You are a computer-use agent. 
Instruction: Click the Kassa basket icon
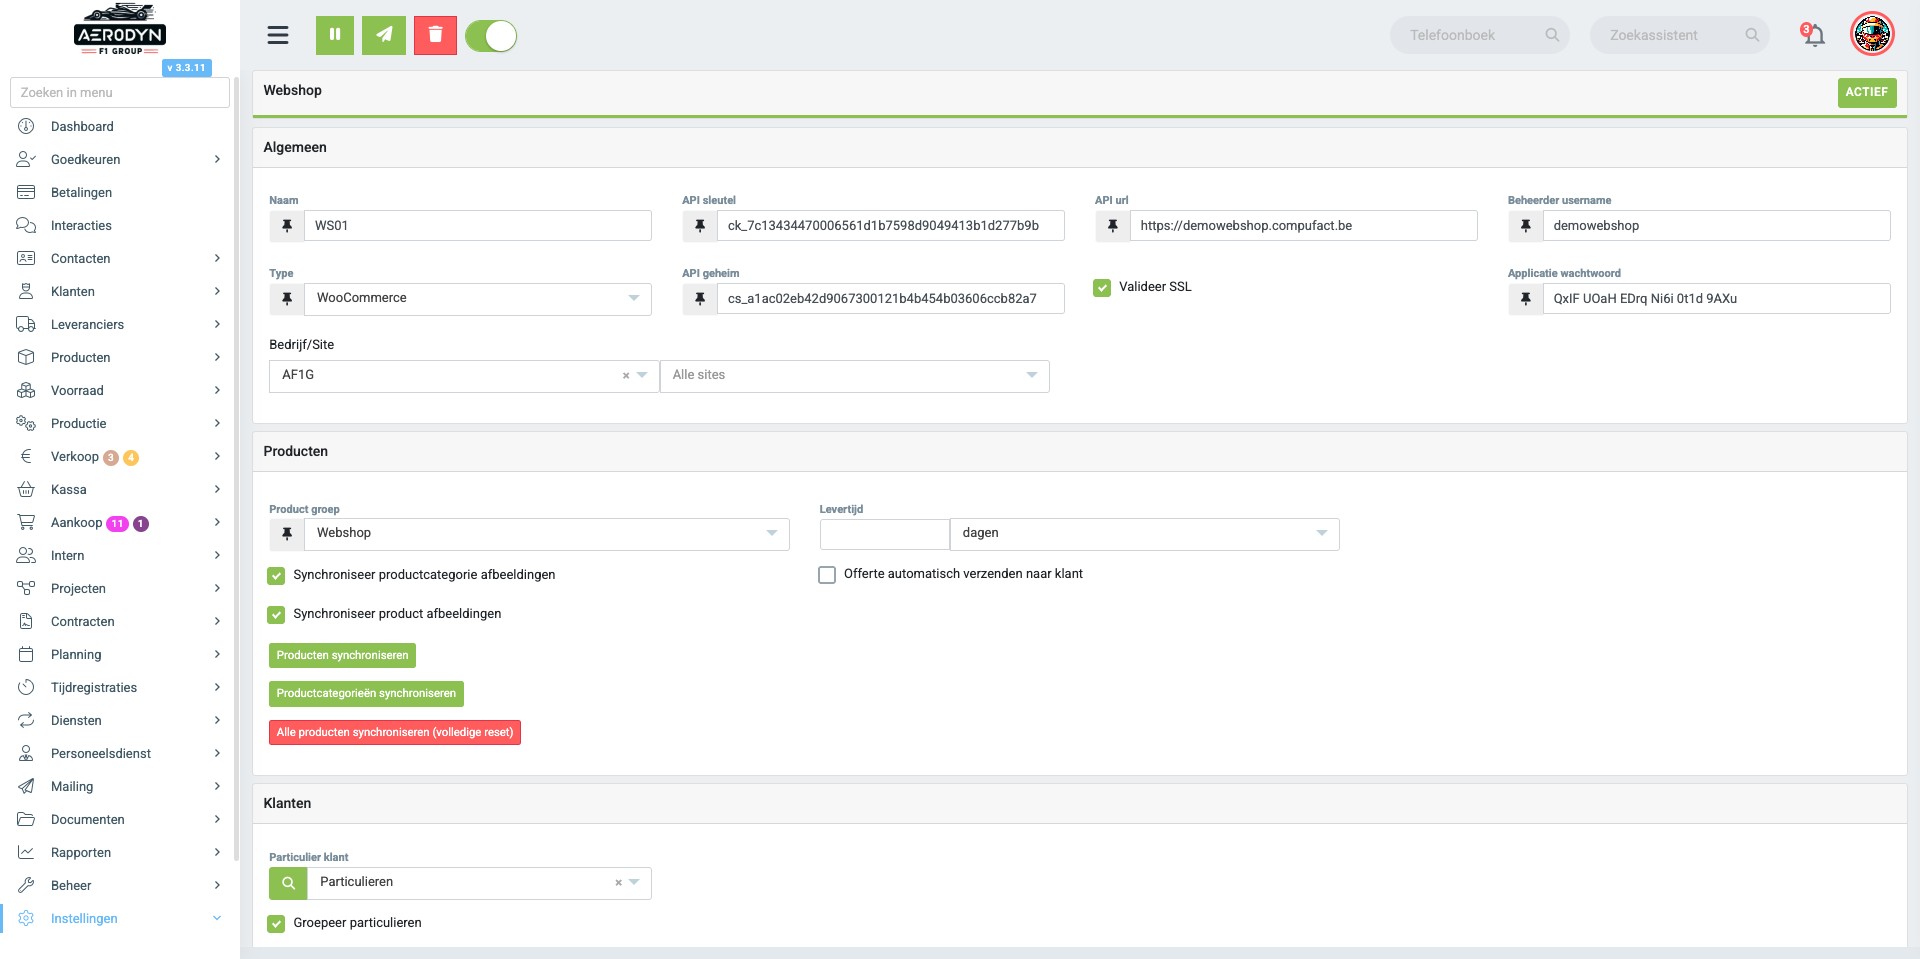point(26,490)
